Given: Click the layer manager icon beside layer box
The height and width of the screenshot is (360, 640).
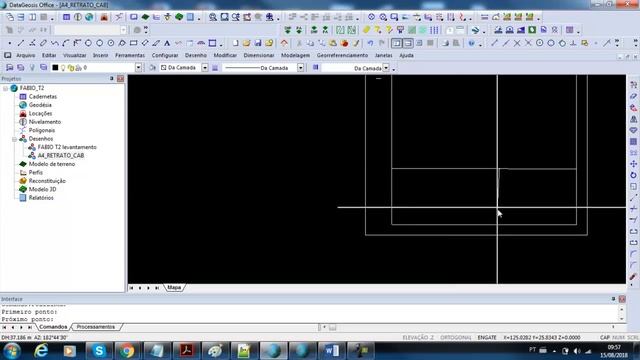Looking at the screenshot, I should pyautogui.click(x=9, y=67).
